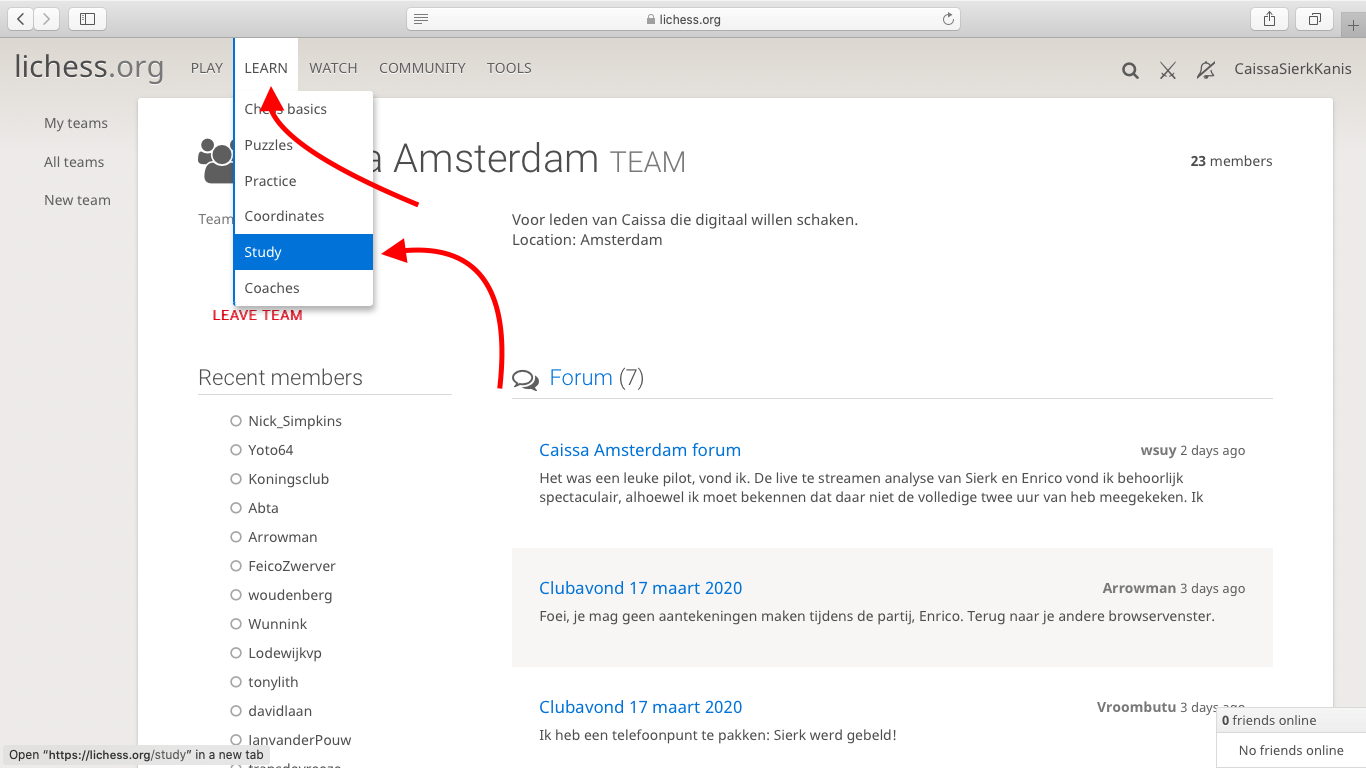
Task: Open the COMMUNITY menu
Action: point(422,68)
